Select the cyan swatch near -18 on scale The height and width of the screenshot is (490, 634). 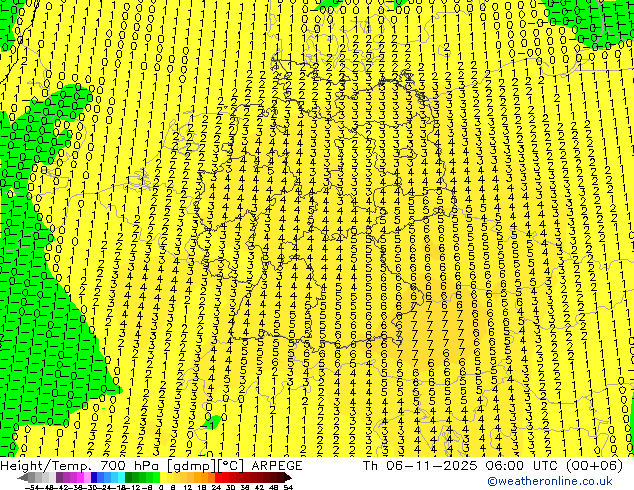(x=121, y=477)
